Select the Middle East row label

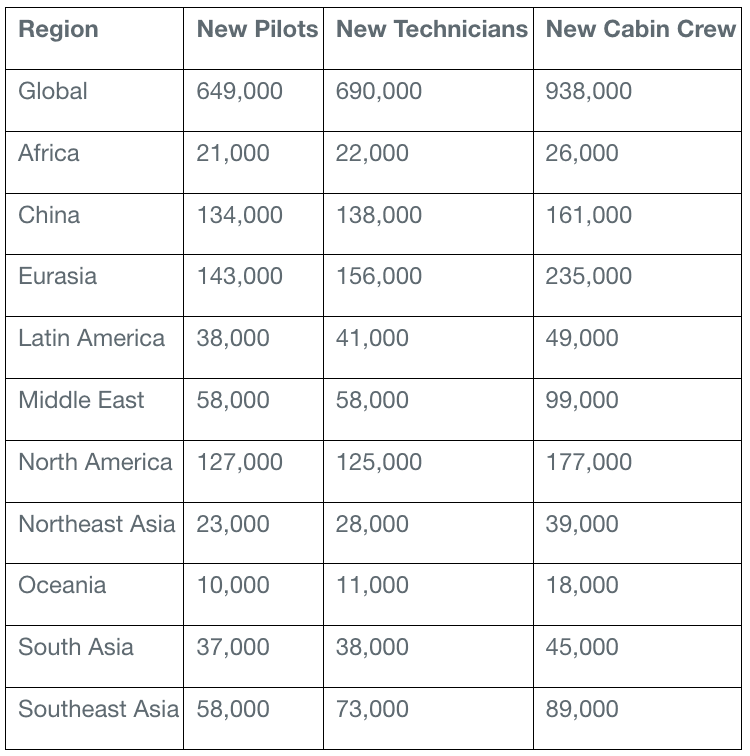81,400
